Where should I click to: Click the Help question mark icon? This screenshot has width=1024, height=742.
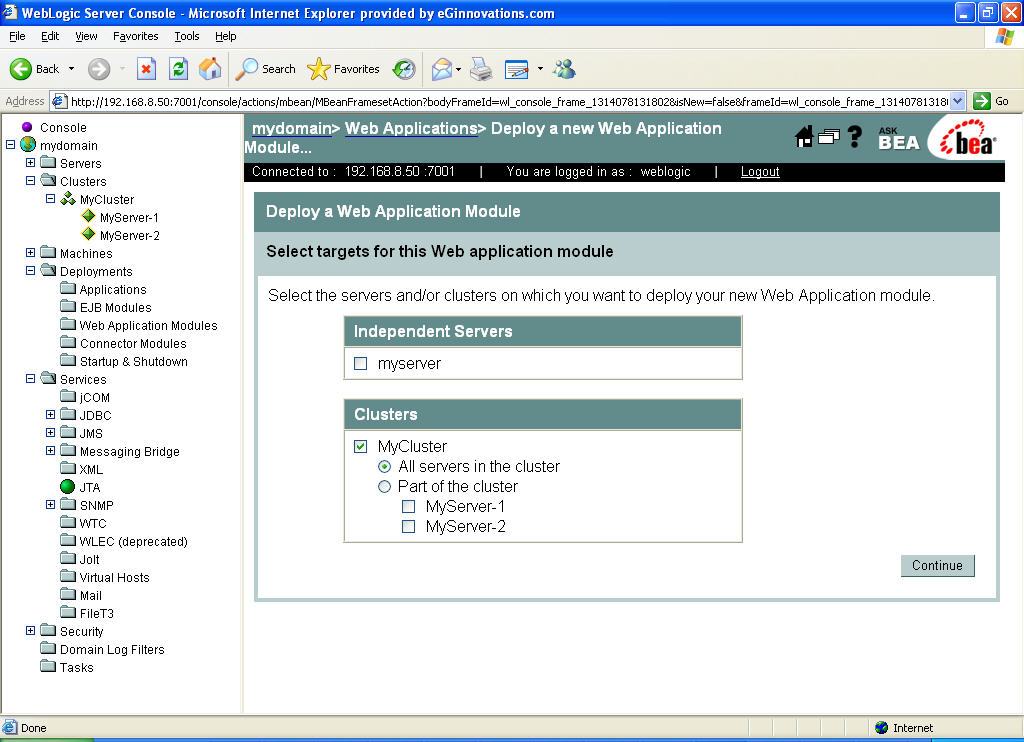coord(854,137)
